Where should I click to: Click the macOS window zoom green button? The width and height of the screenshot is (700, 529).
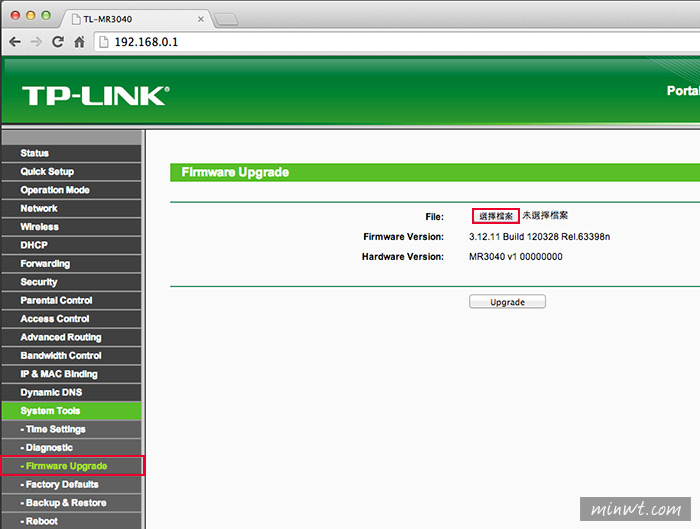[46, 16]
